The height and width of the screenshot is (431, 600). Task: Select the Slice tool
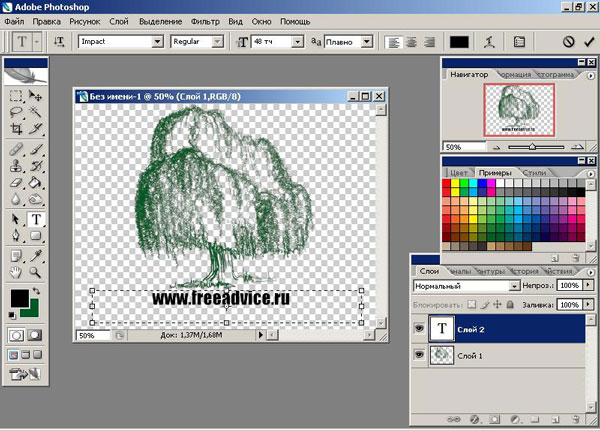(x=35, y=129)
